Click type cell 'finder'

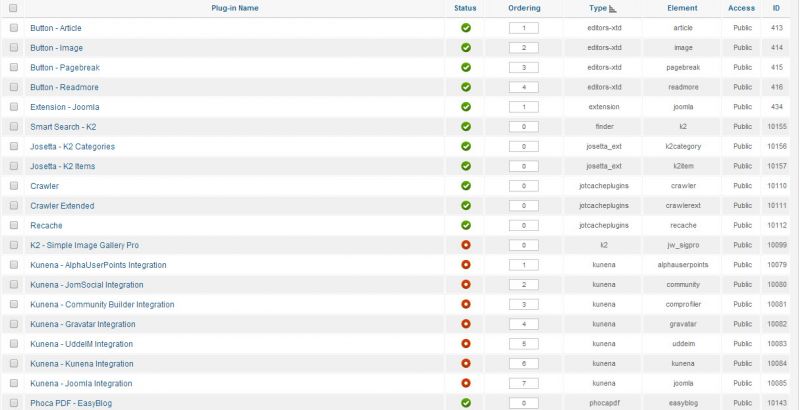pyautogui.click(x=604, y=126)
